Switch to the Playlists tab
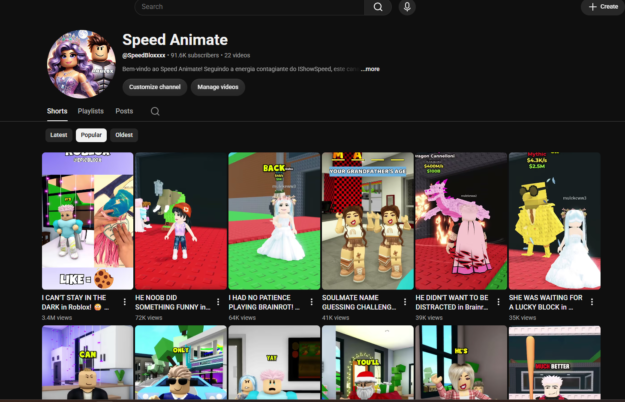This screenshot has height=402, width=625. click(90, 111)
